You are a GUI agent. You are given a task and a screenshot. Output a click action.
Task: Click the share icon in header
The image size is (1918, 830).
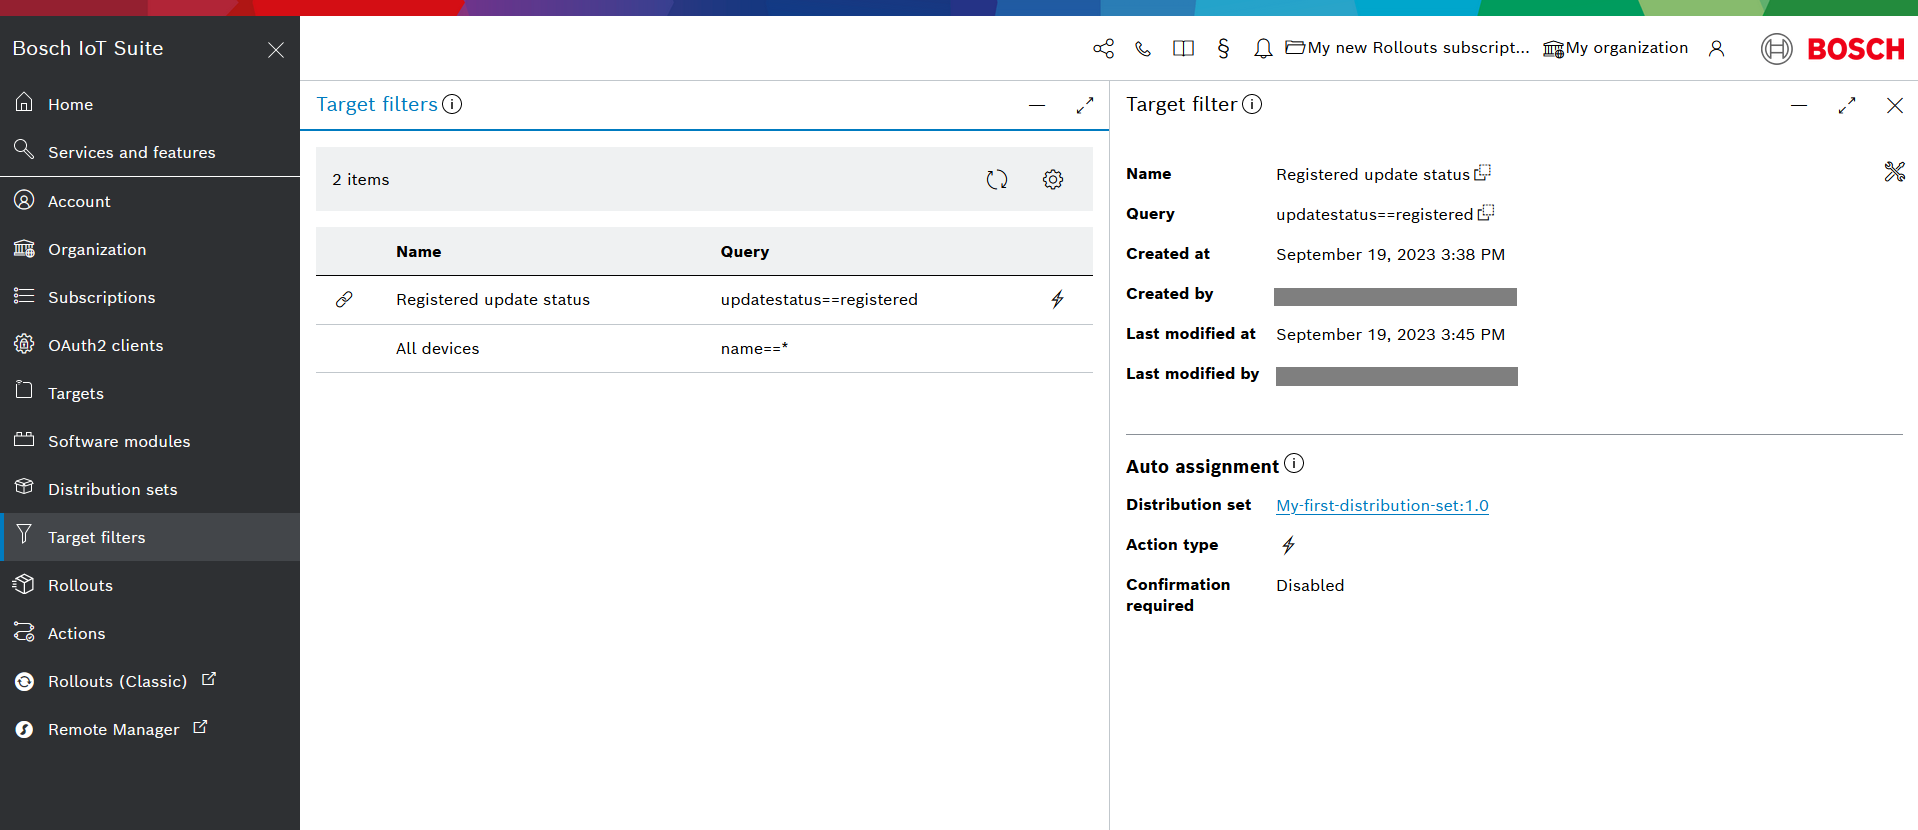pyautogui.click(x=1103, y=49)
